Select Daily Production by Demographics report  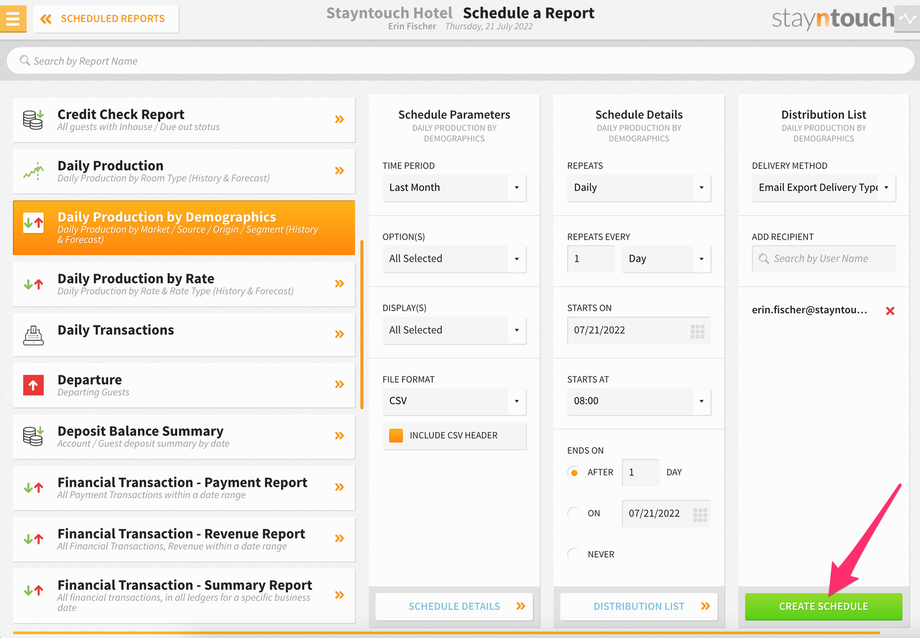pos(184,228)
